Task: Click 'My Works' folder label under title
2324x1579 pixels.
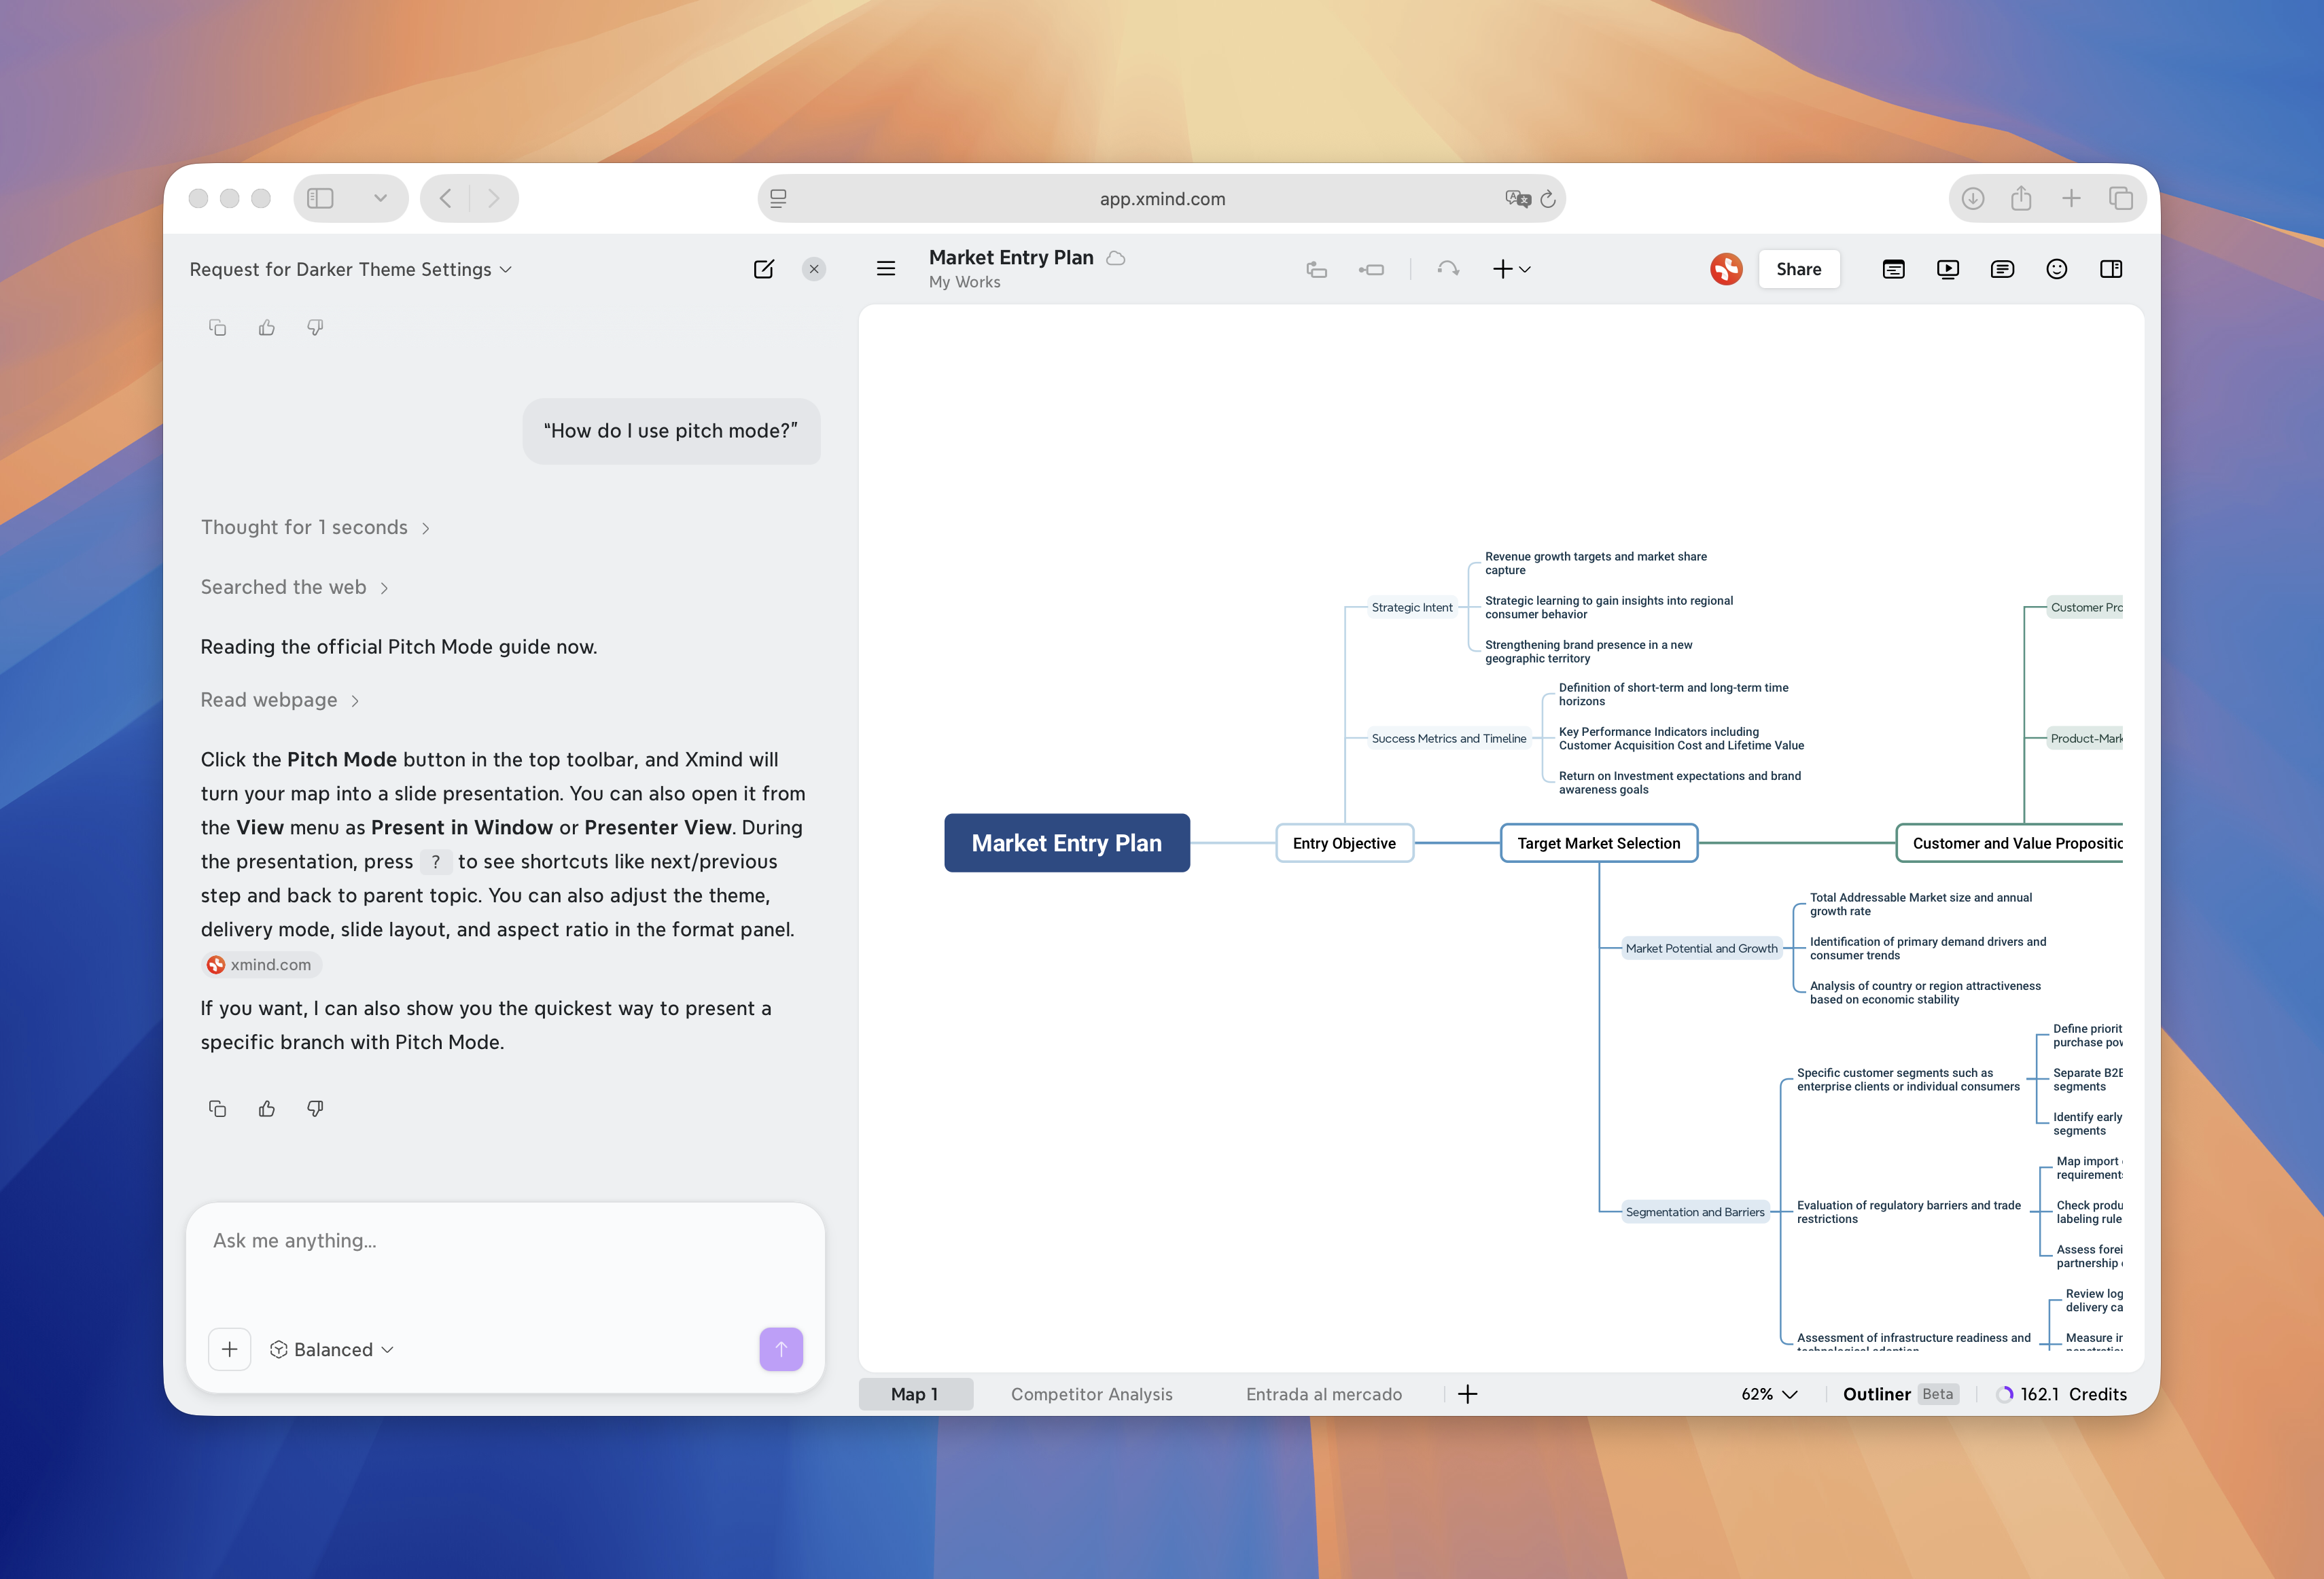Action: pos(964,282)
